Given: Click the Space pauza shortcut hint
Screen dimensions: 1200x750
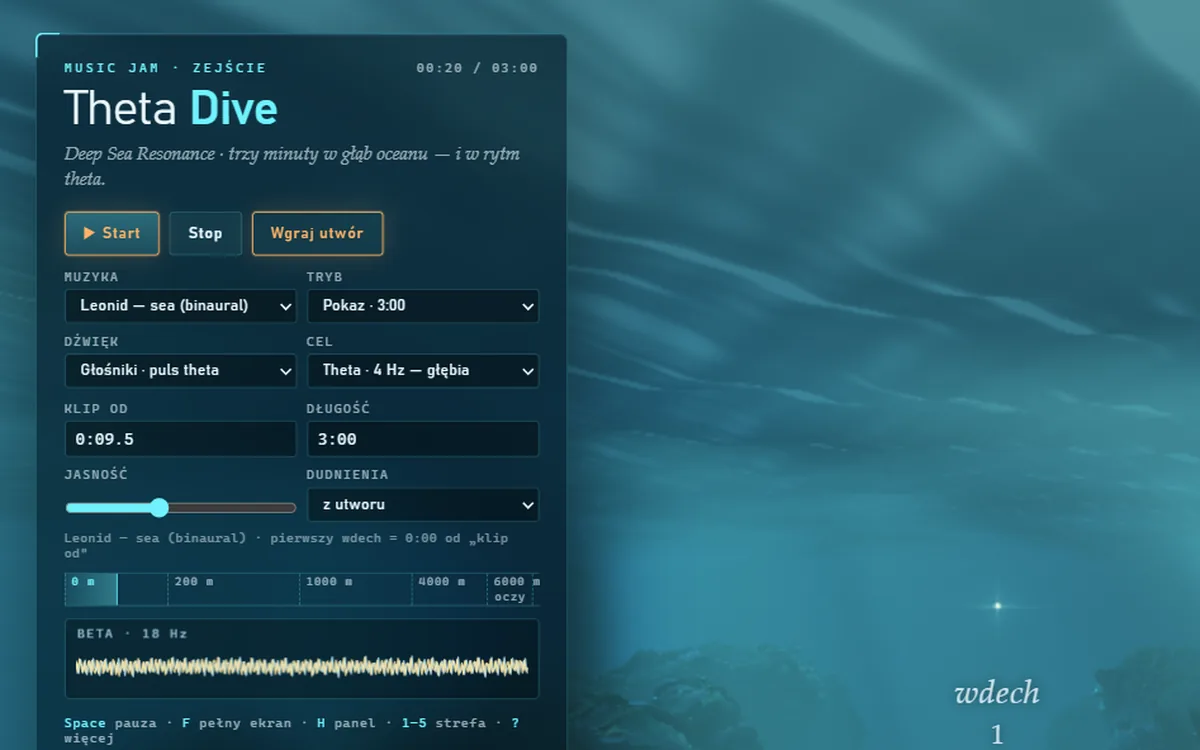Looking at the screenshot, I should coord(110,722).
